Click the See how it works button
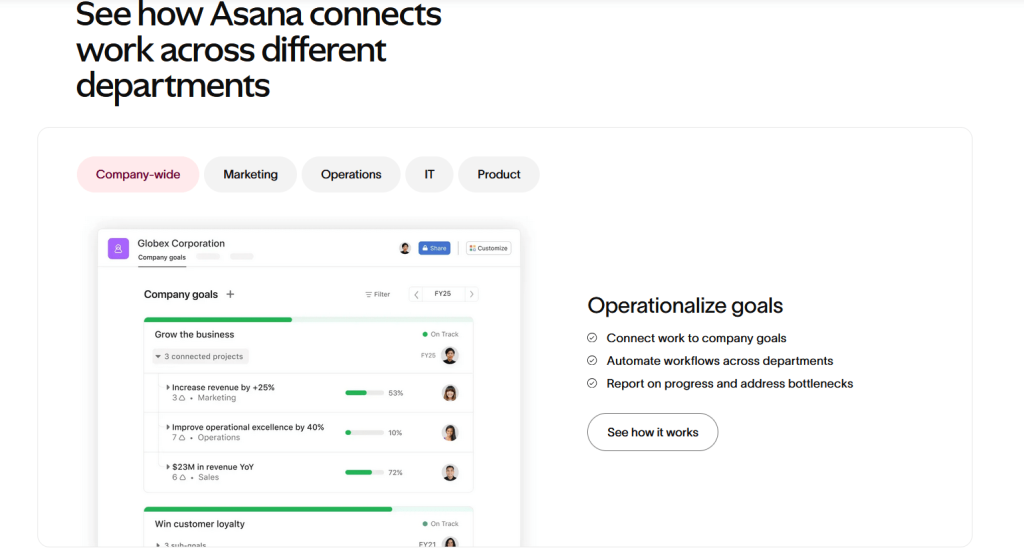 (652, 432)
